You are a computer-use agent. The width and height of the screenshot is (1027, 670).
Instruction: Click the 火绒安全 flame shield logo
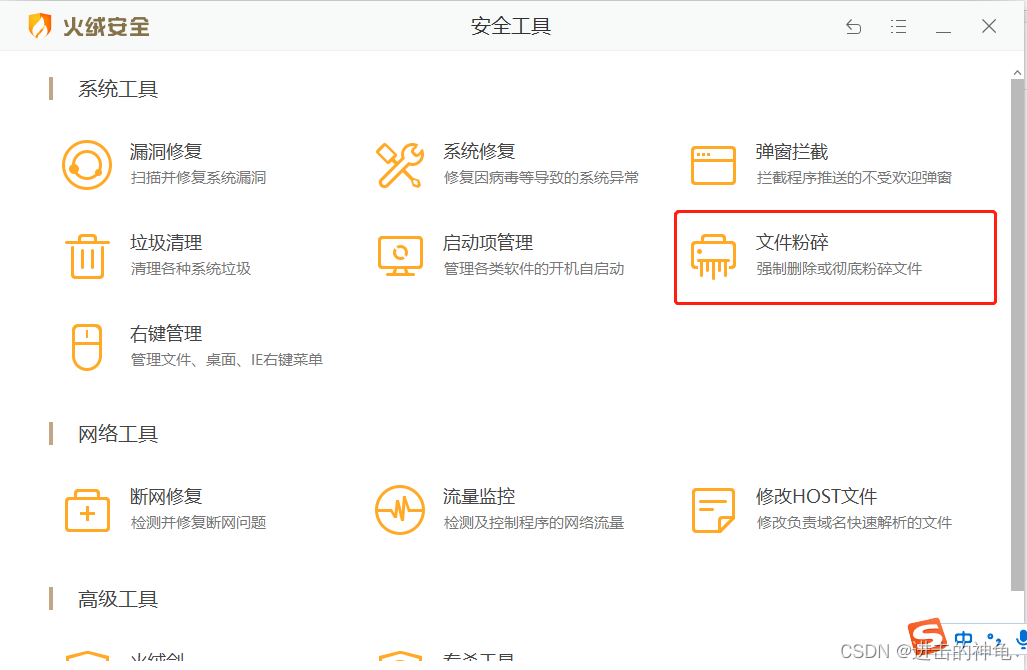point(40,26)
